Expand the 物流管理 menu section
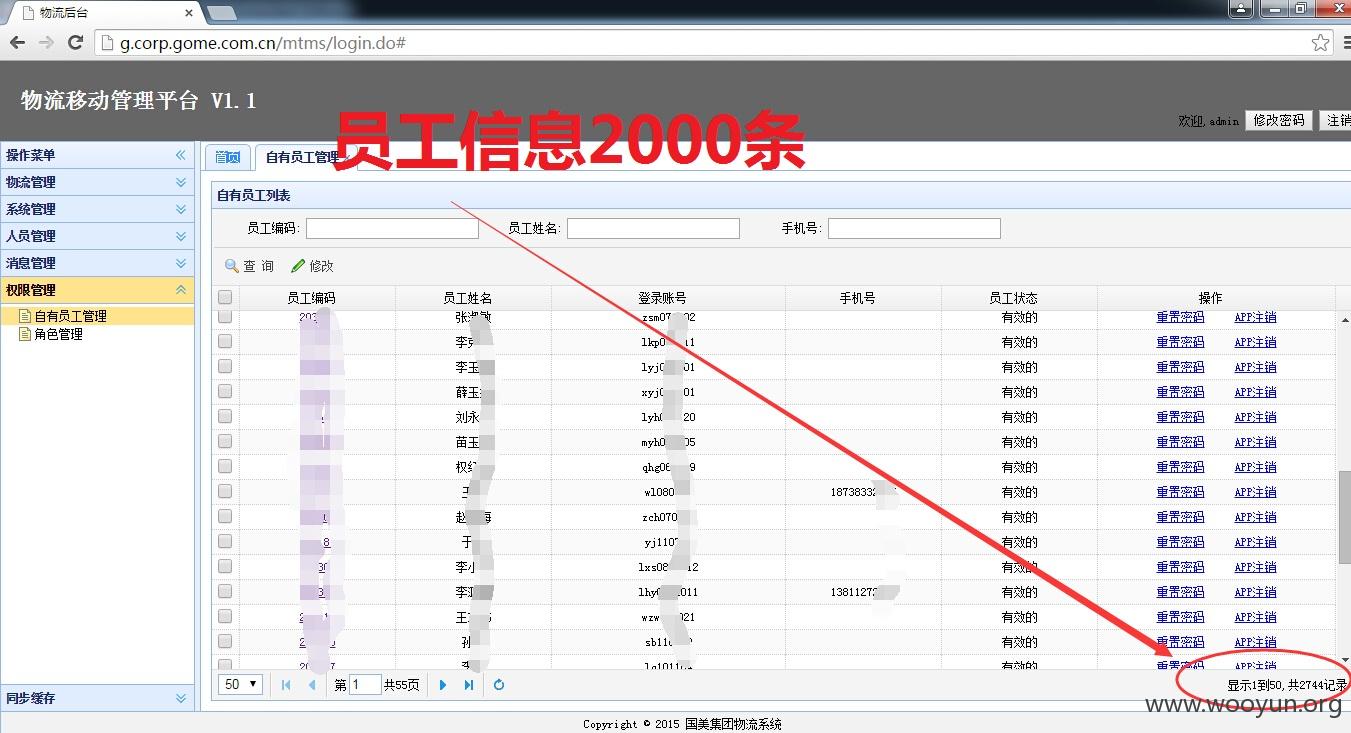This screenshot has width=1351, height=733. pyautogui.click(x=97, y=182)
